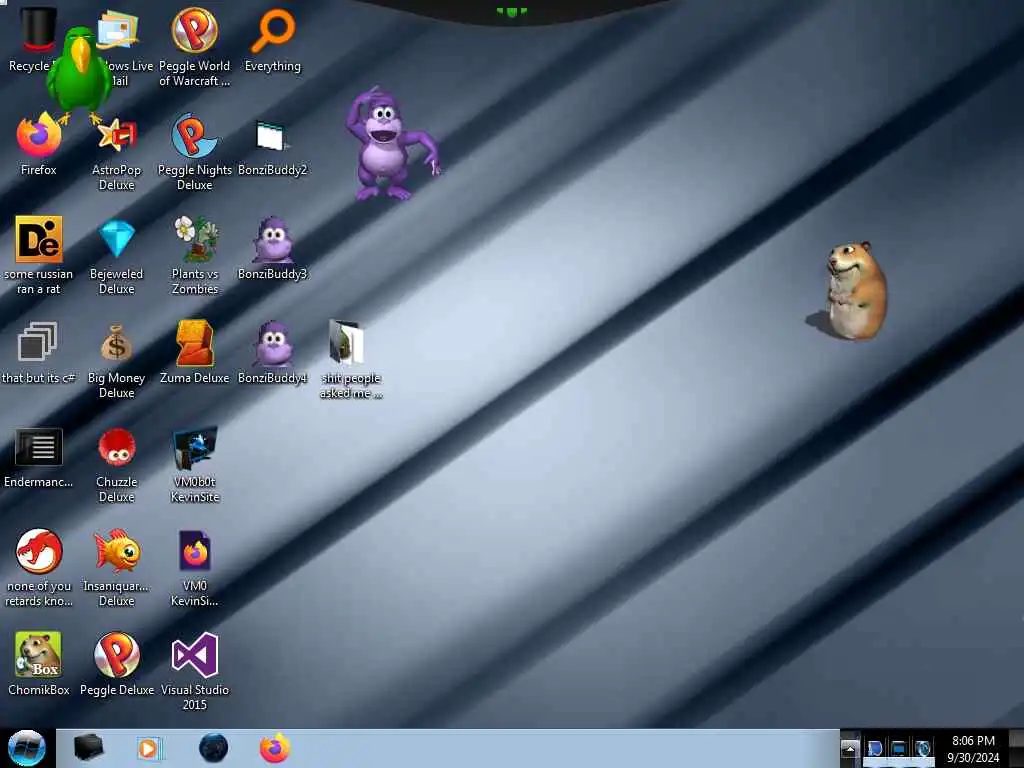The image size is (1024, 768).
Task: Open the Endermanc... desktop icon
Action: (x=39, y=447)
